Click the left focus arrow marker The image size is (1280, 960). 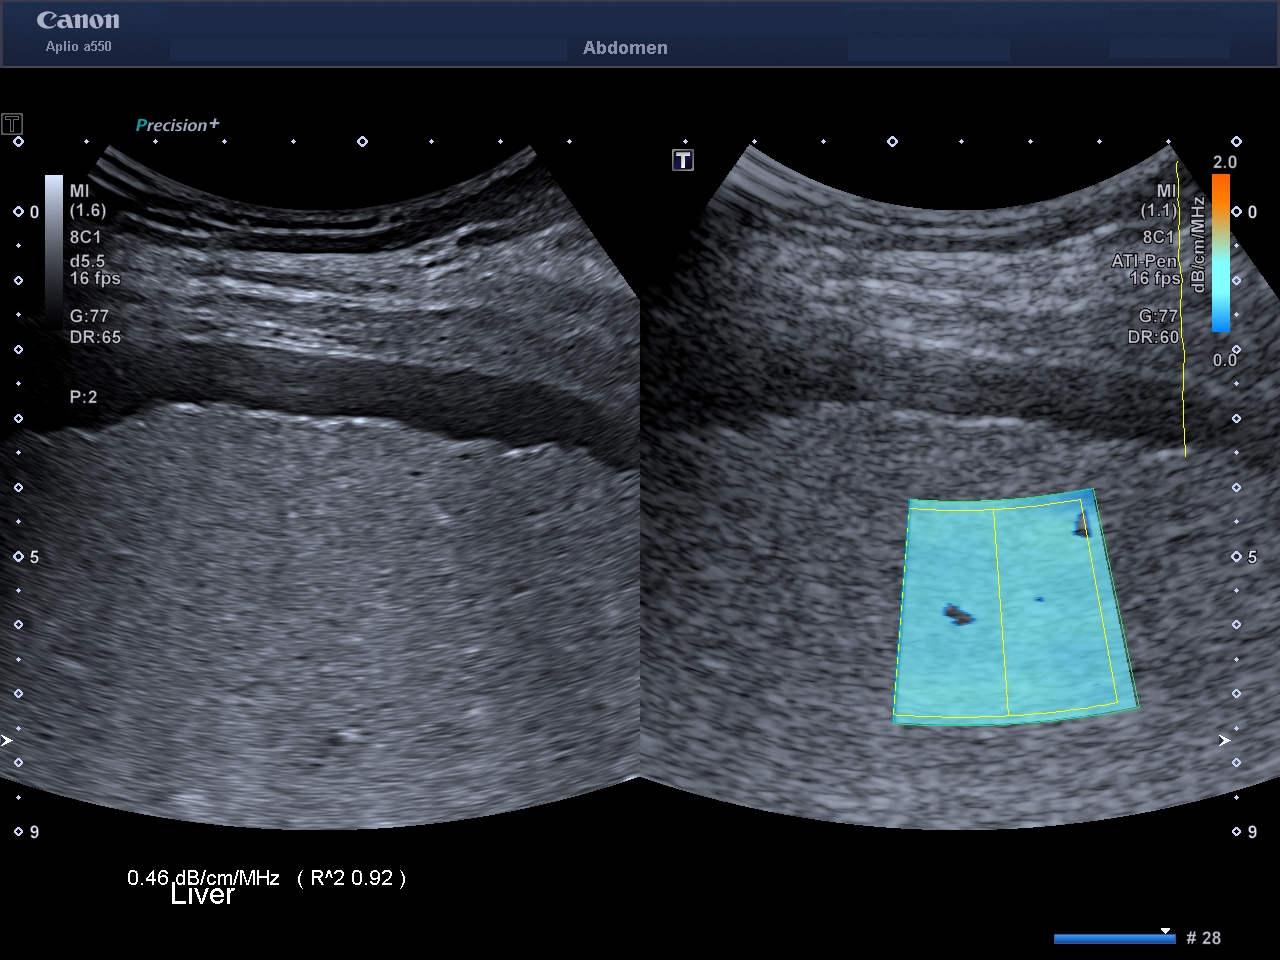click(6, 741)
